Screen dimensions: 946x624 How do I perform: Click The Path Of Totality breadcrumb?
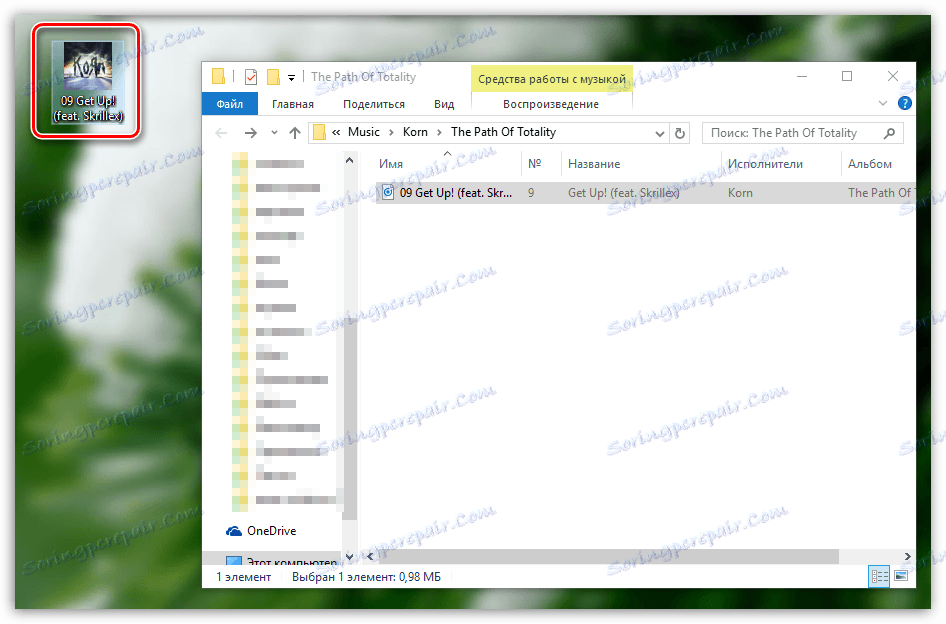pos(503,132)
